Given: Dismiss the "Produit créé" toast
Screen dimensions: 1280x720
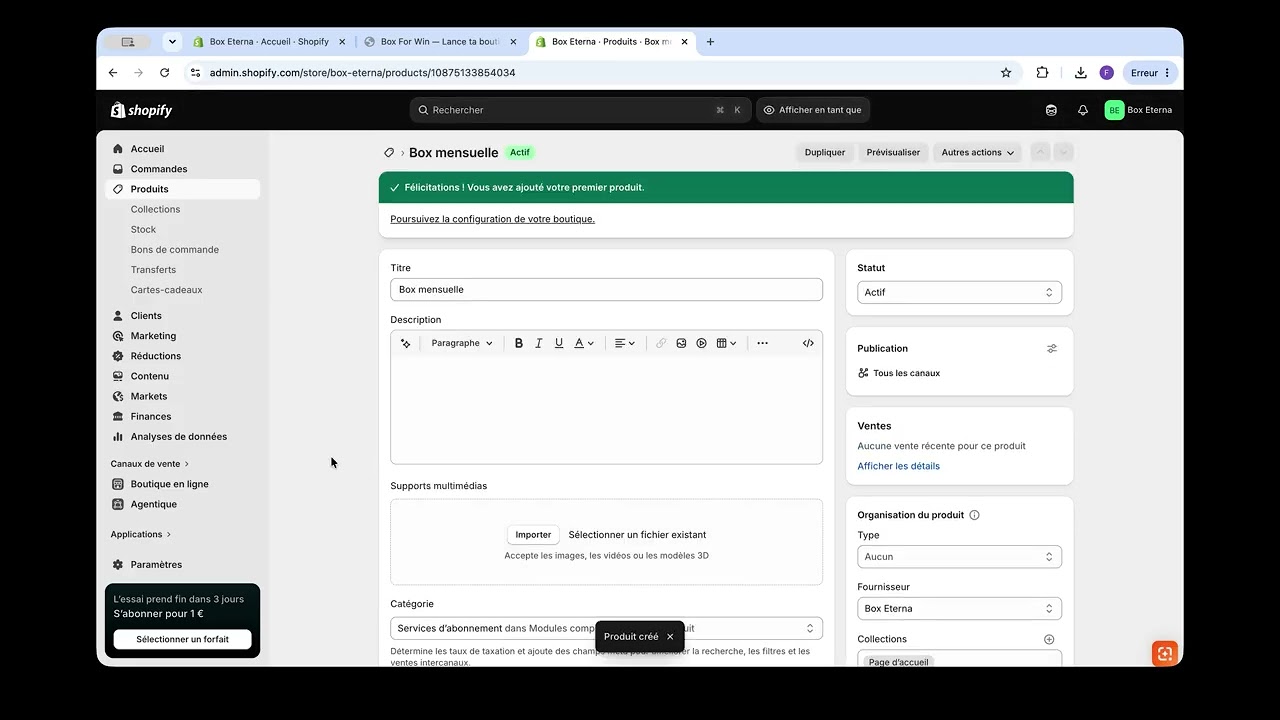Looking at the screenshot, I should point(670,637).
